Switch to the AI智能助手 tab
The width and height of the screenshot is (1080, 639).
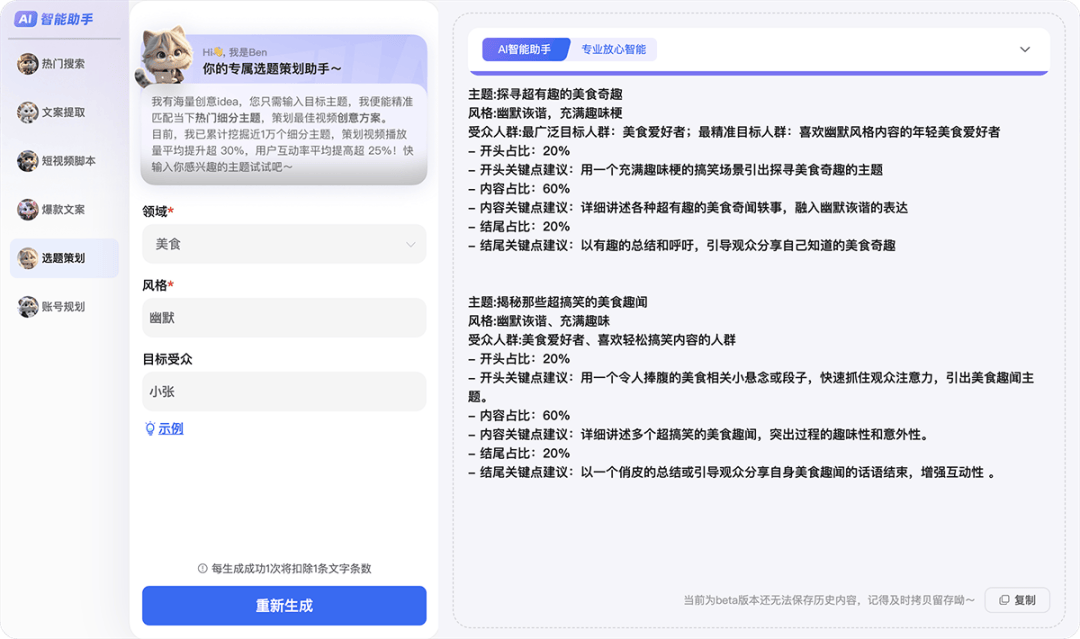524,50
